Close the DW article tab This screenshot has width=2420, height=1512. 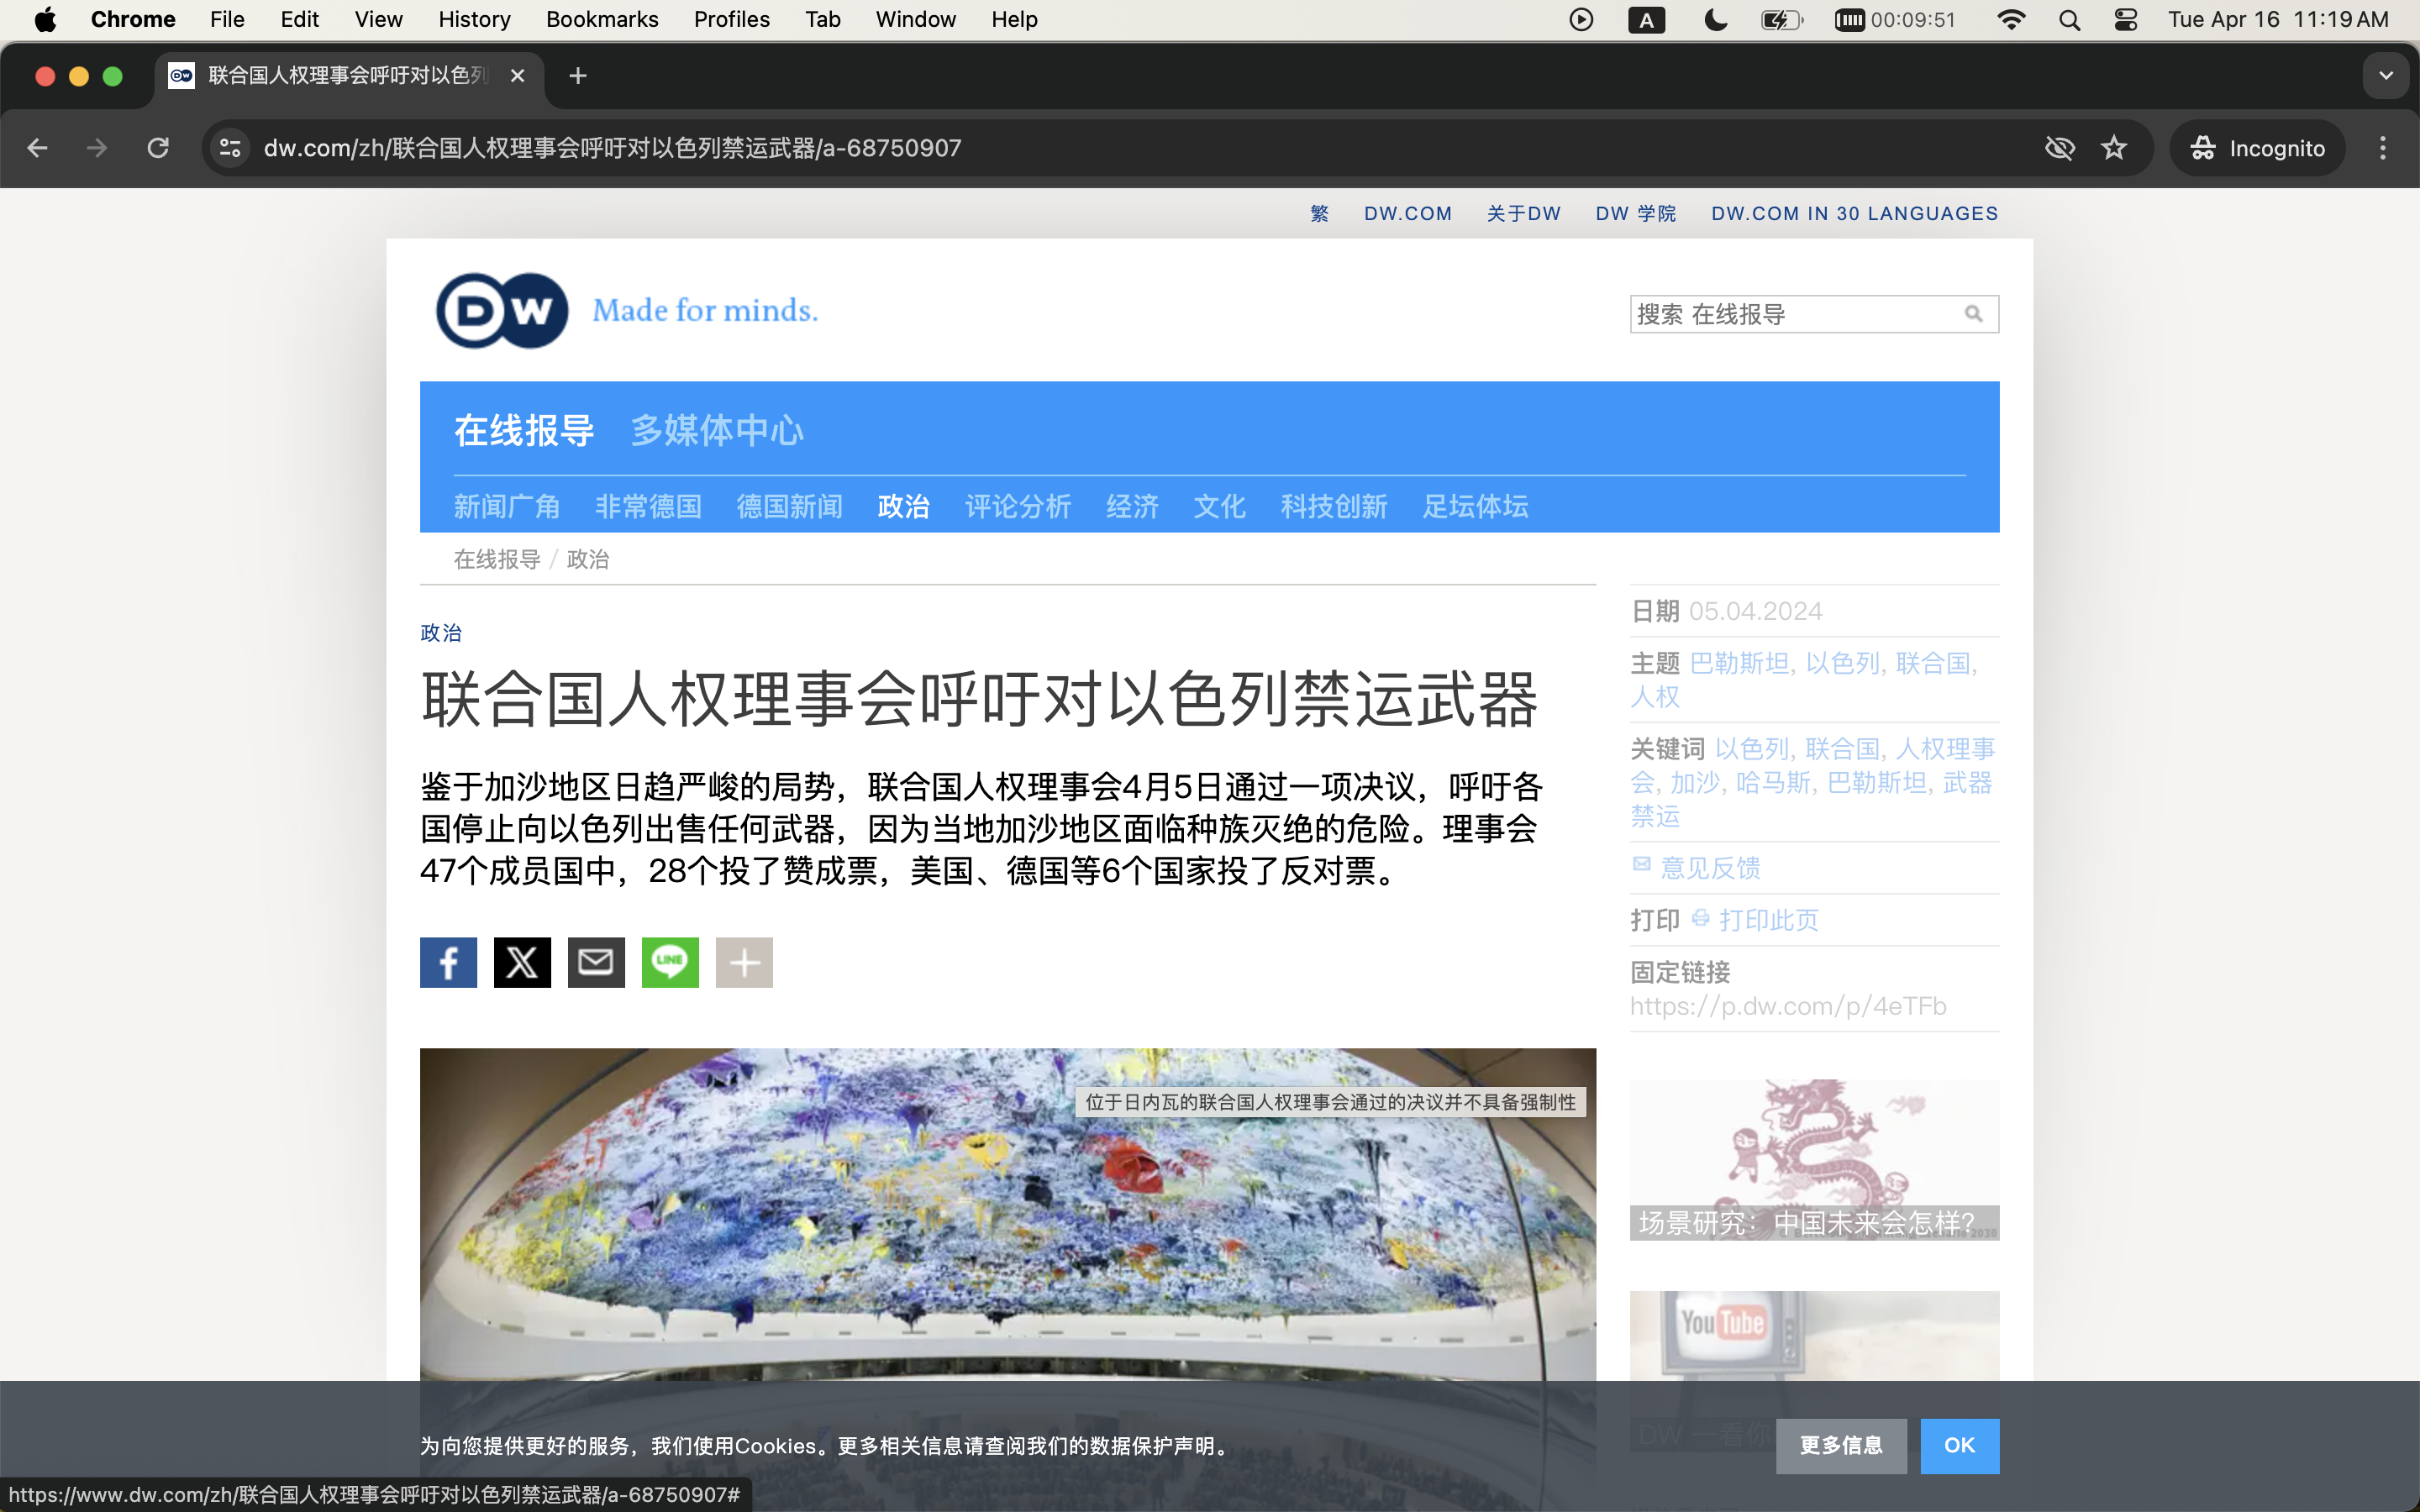click(517, 76)
